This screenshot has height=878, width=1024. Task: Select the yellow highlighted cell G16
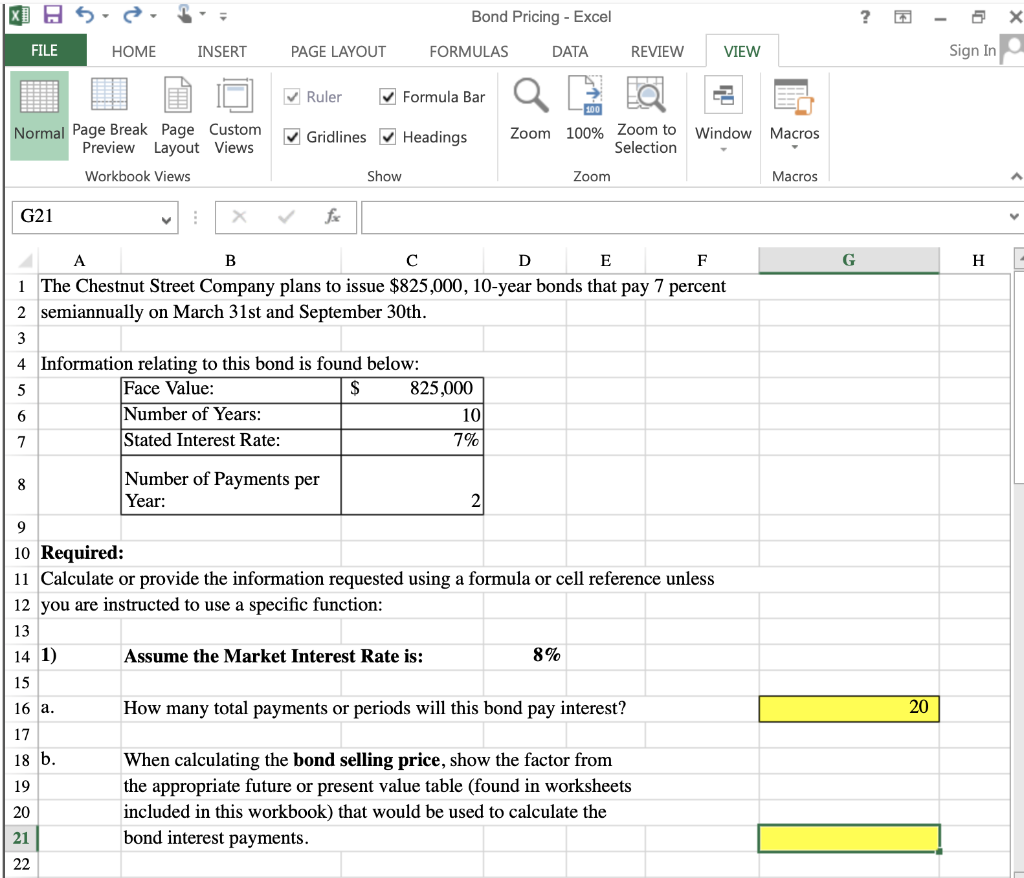coord(848,708)
